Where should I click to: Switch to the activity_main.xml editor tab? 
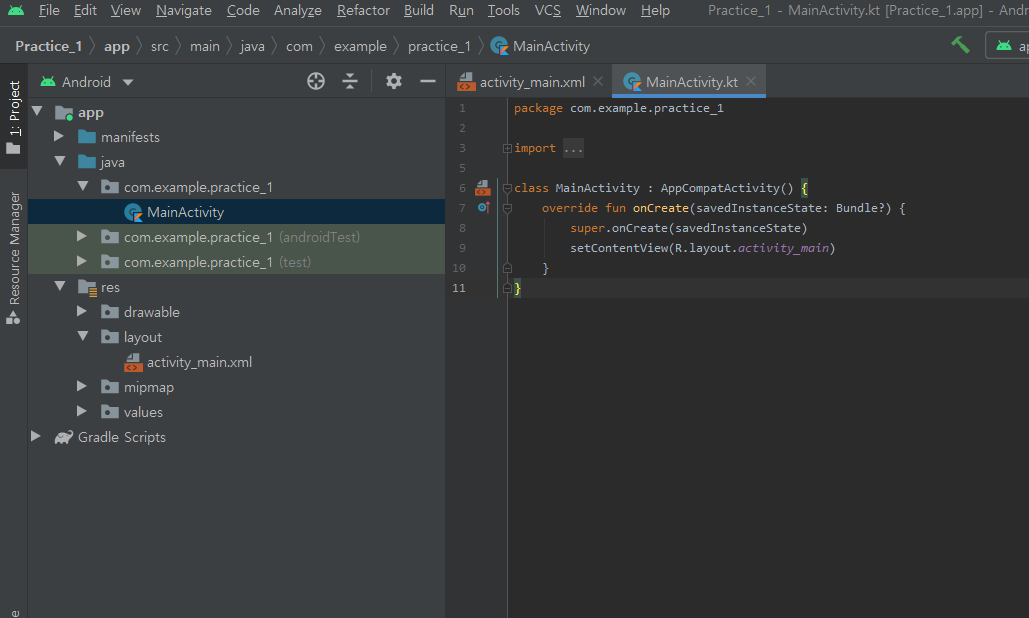click(530, 82)
